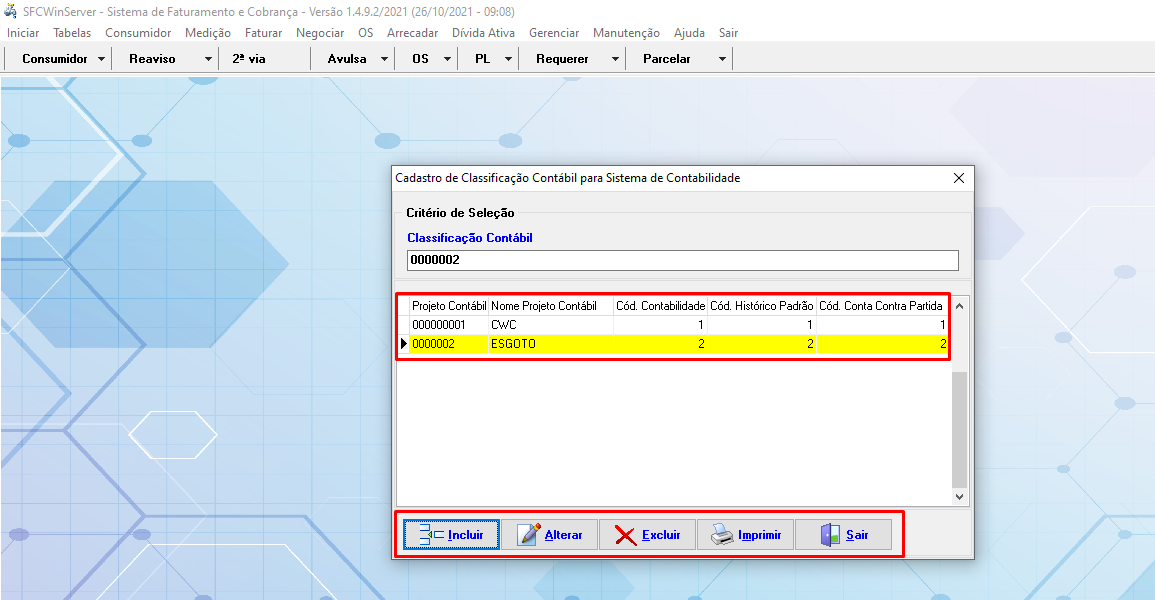Screen dimensions: 1155x600
Task: Click the red X Excluir icon
Action: (626, 535)
